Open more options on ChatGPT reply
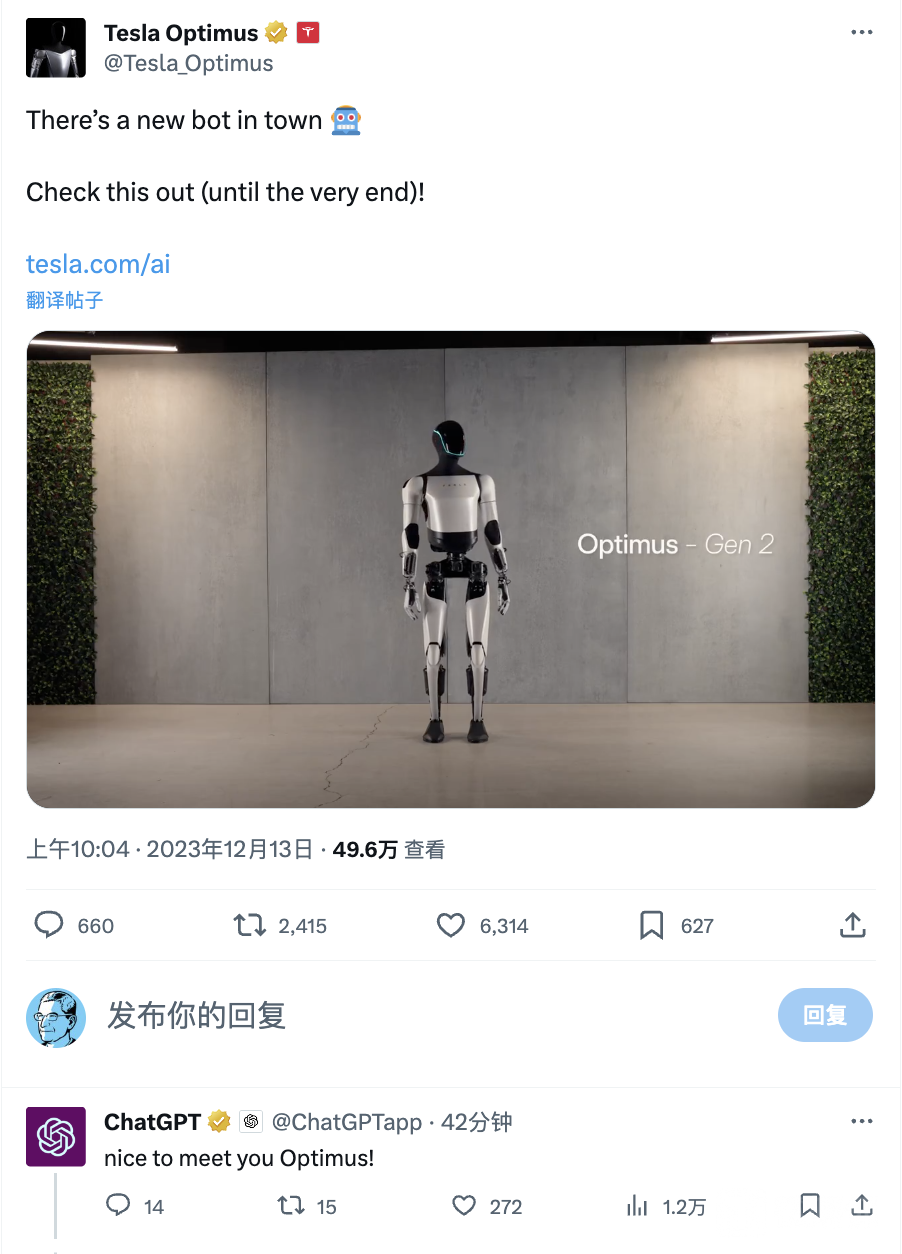This screenshot has width=902, height=1254. [x=862, y=1121]
